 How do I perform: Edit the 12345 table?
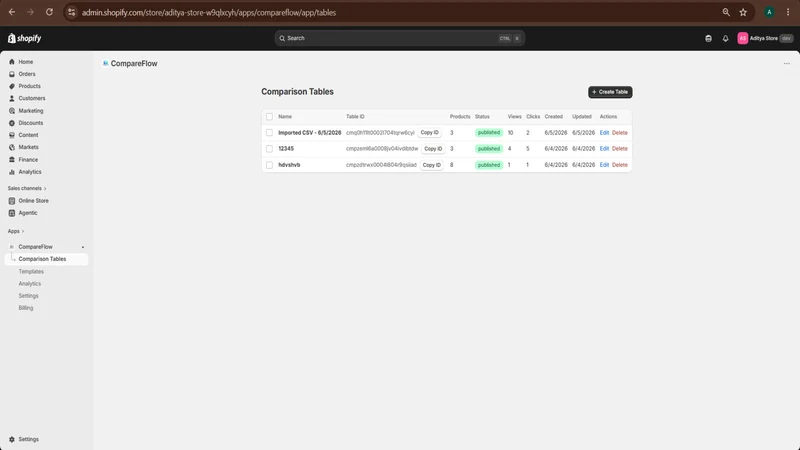604,149
